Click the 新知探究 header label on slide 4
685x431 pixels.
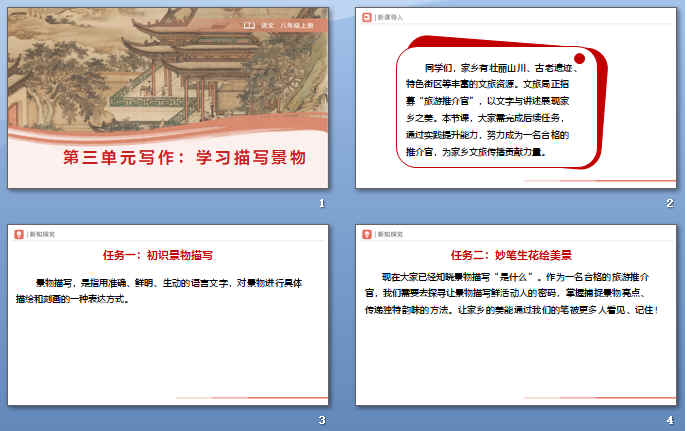point(389,235)
